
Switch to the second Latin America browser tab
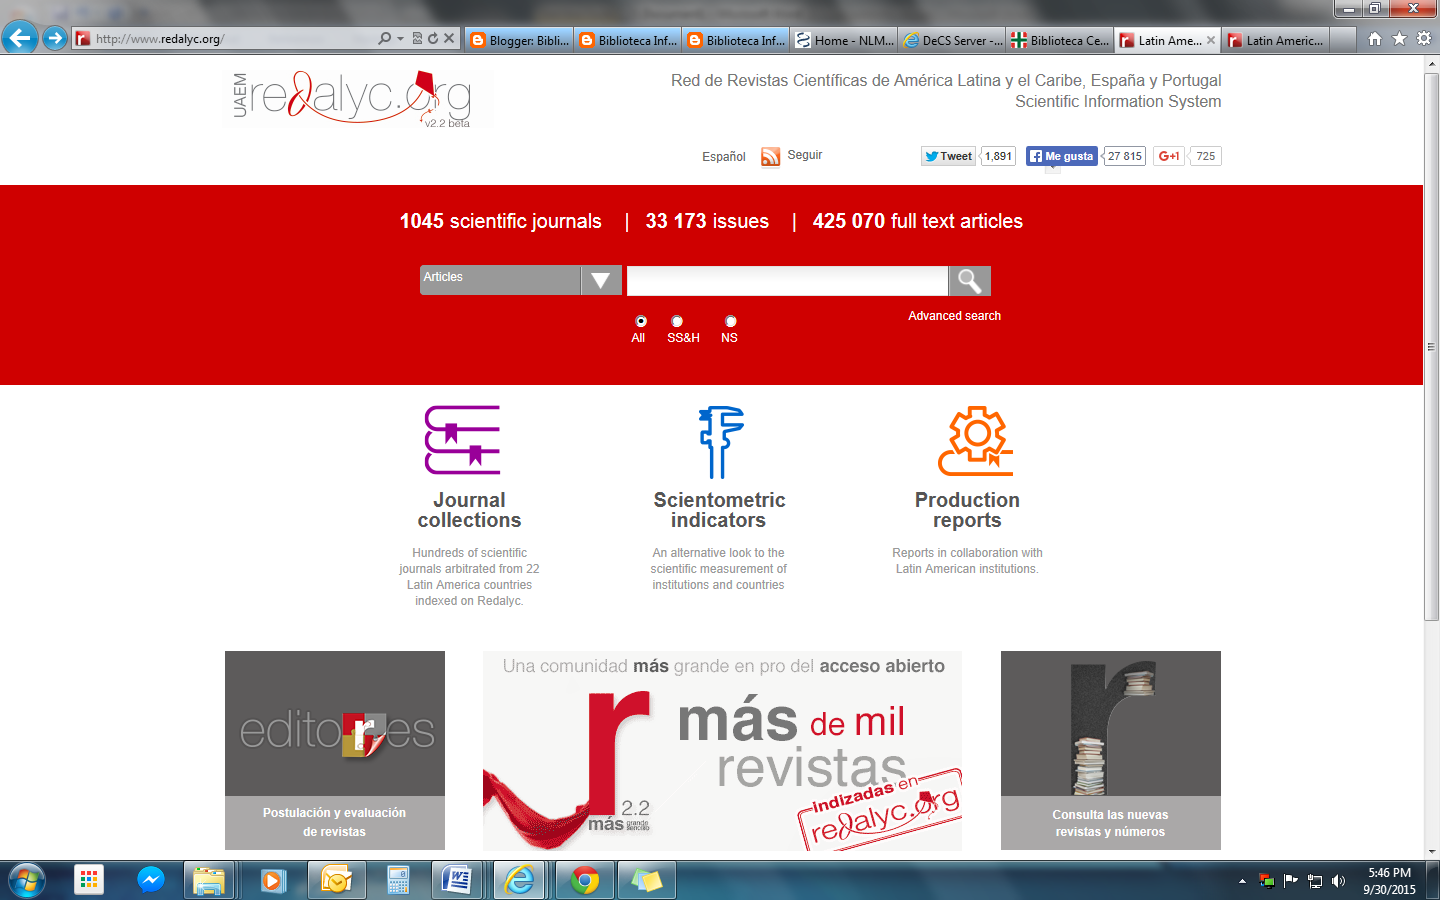(x=1278, y=40)
